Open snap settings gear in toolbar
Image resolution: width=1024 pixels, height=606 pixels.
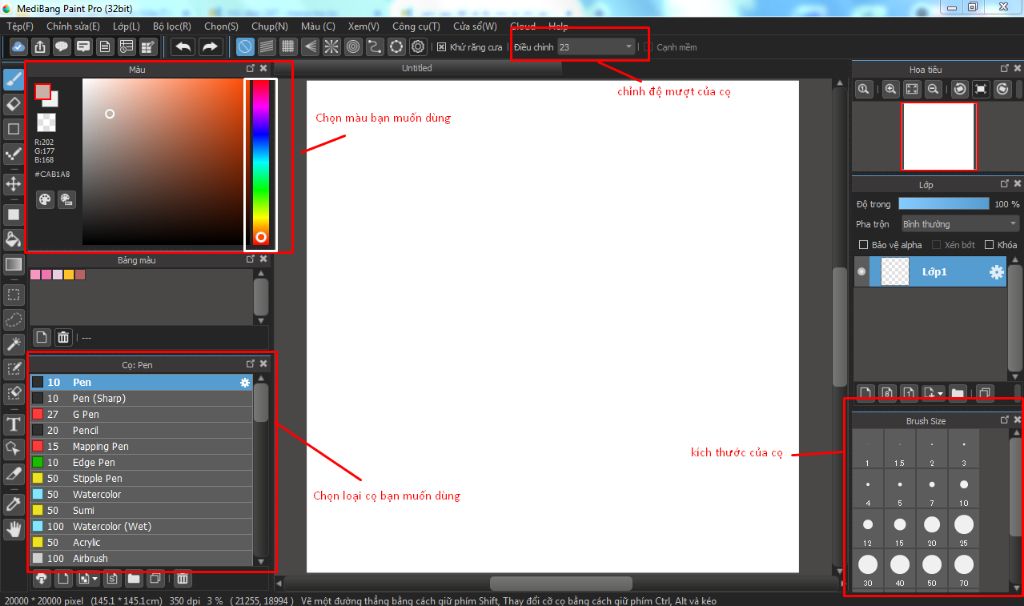418,47
